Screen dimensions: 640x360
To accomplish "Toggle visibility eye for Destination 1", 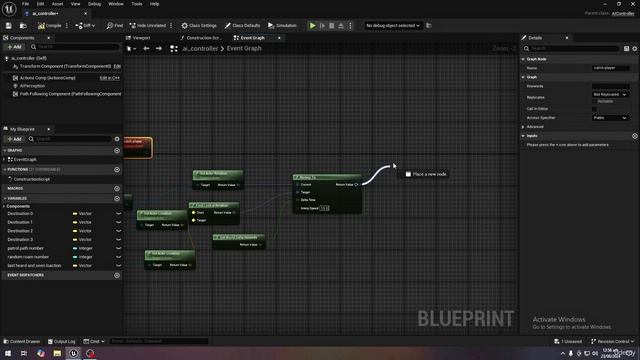I will pos(118,222).
